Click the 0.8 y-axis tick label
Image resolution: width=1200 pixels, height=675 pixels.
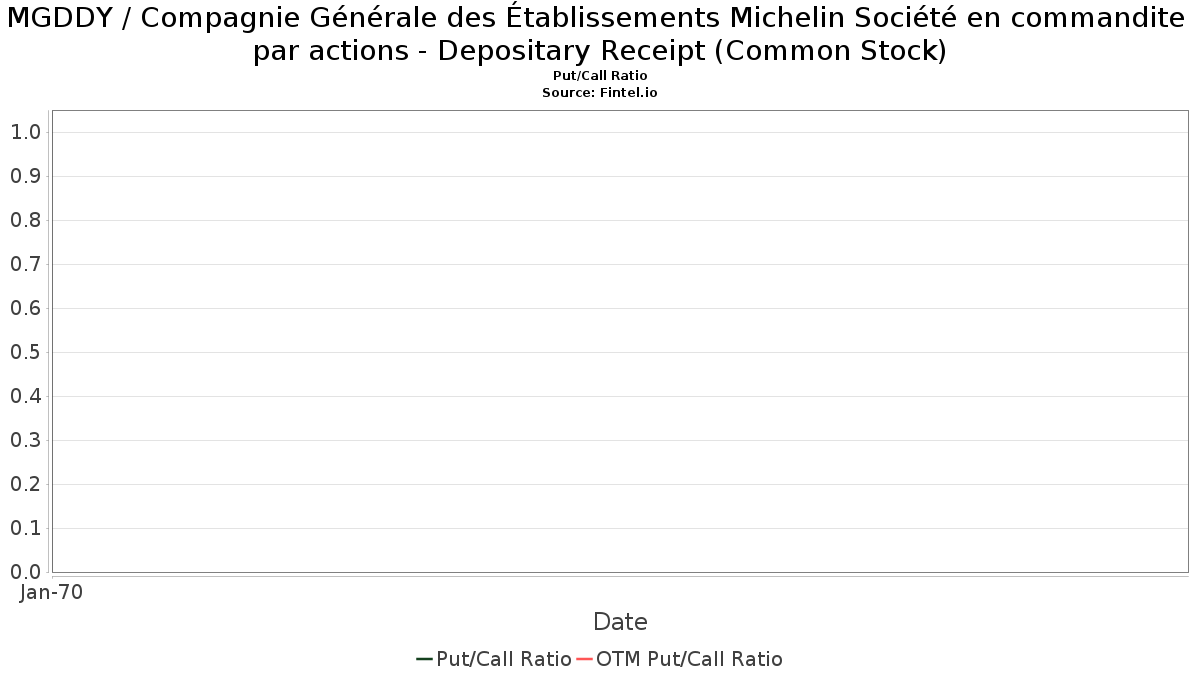[x=25, y=220]
